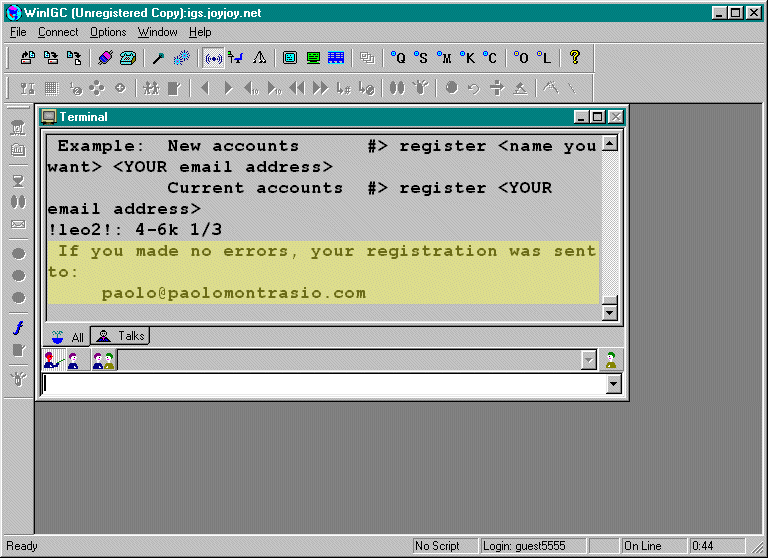This screenshot has width=768, height=558.
Task: Toggle the two-person mode button
Action: [103, 360]
